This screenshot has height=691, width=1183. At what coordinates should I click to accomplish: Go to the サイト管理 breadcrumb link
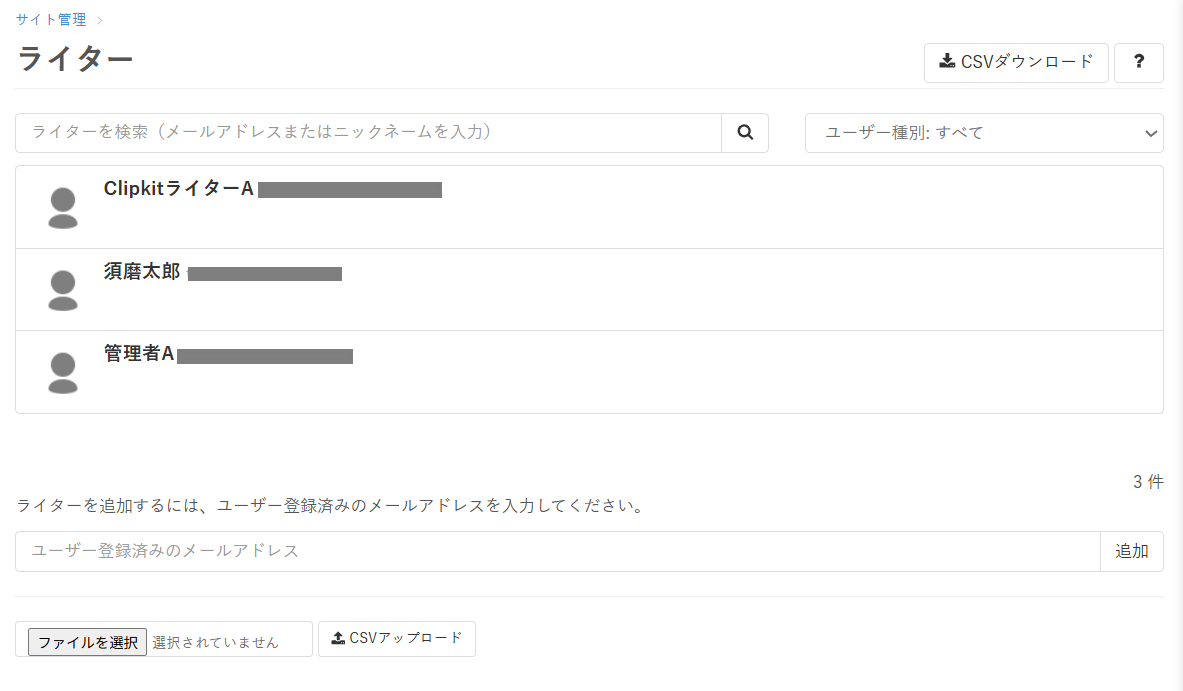(x=51, y=20)
